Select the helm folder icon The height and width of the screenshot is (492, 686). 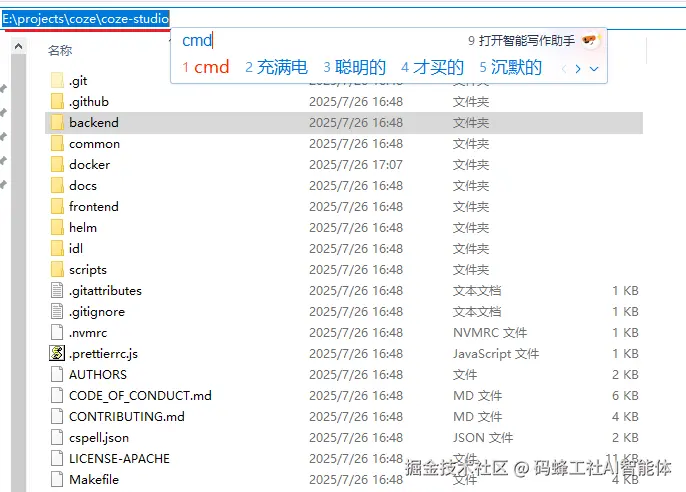coord(57,227)
